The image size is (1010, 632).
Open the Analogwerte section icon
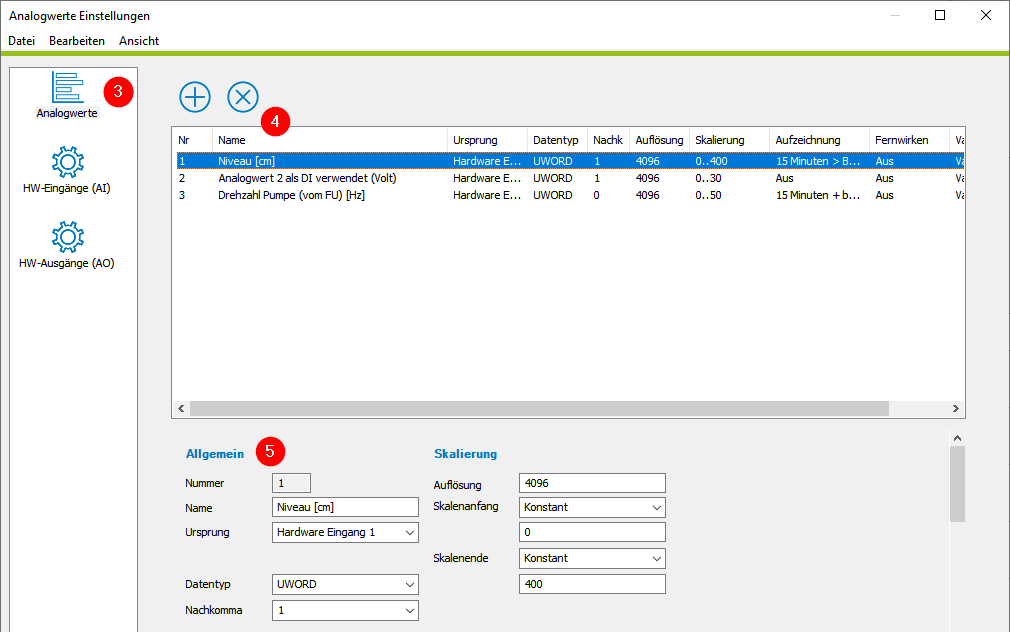pos(68,88)
